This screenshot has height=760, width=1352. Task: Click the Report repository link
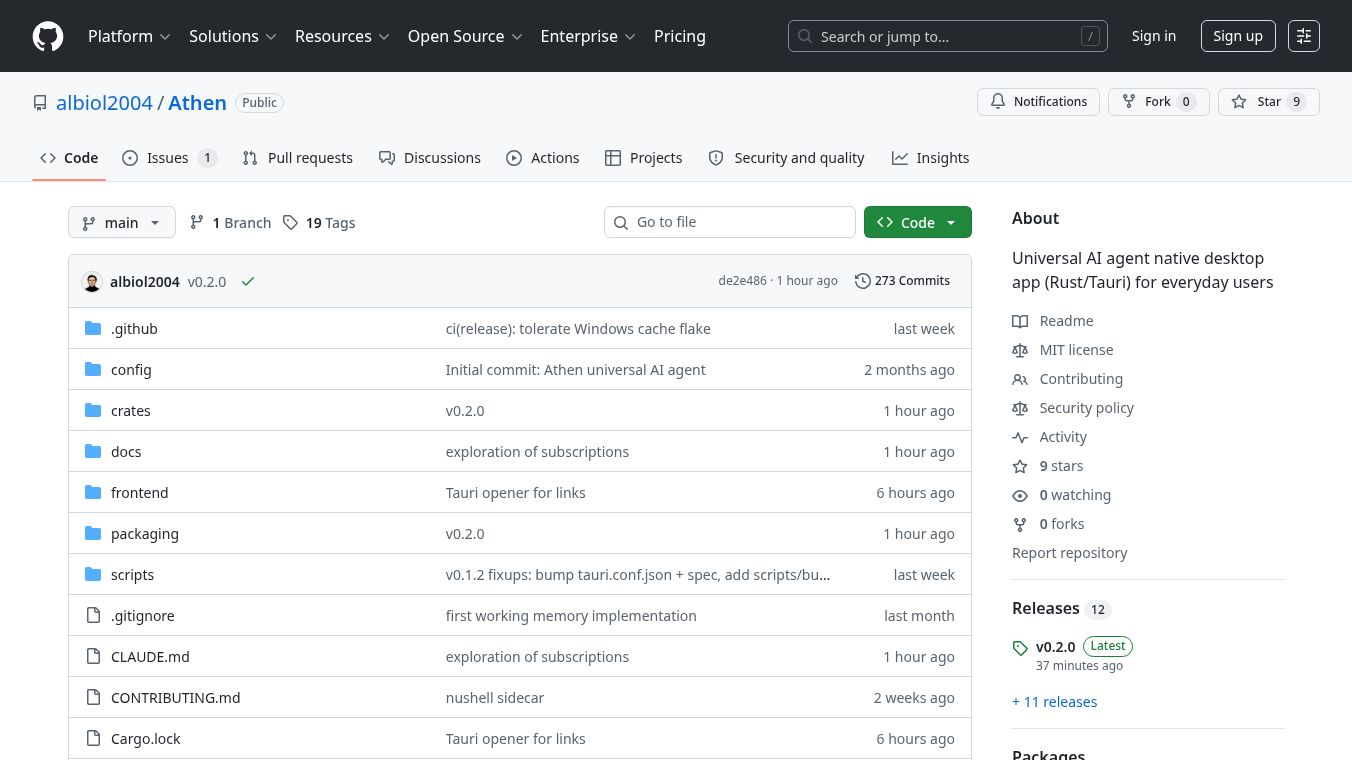(1069, 553)
